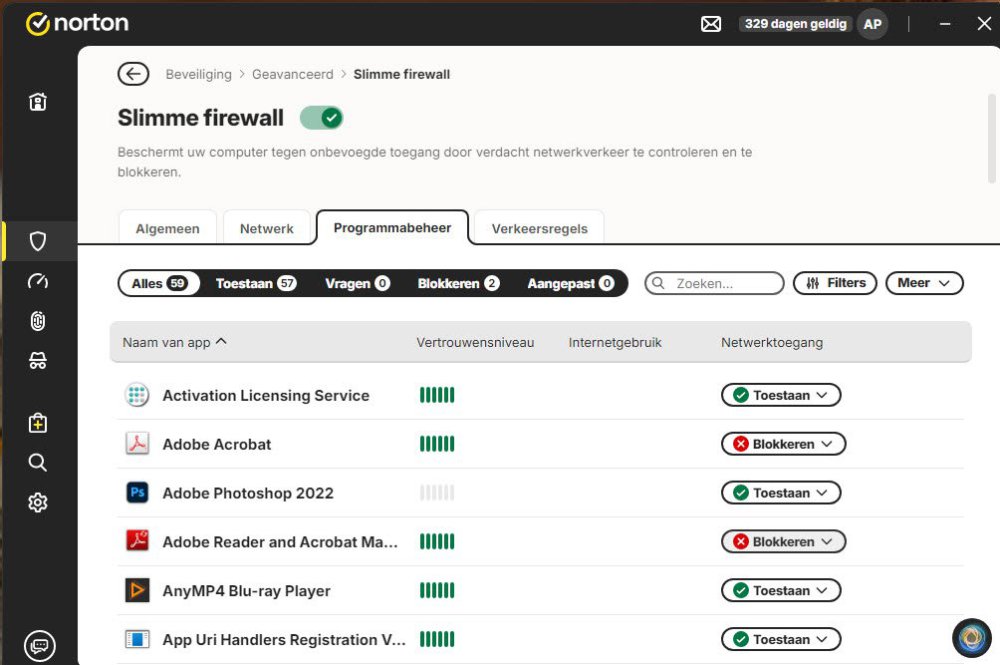
Task: Select the Programmabeheer tab
Action: point(392,228)
